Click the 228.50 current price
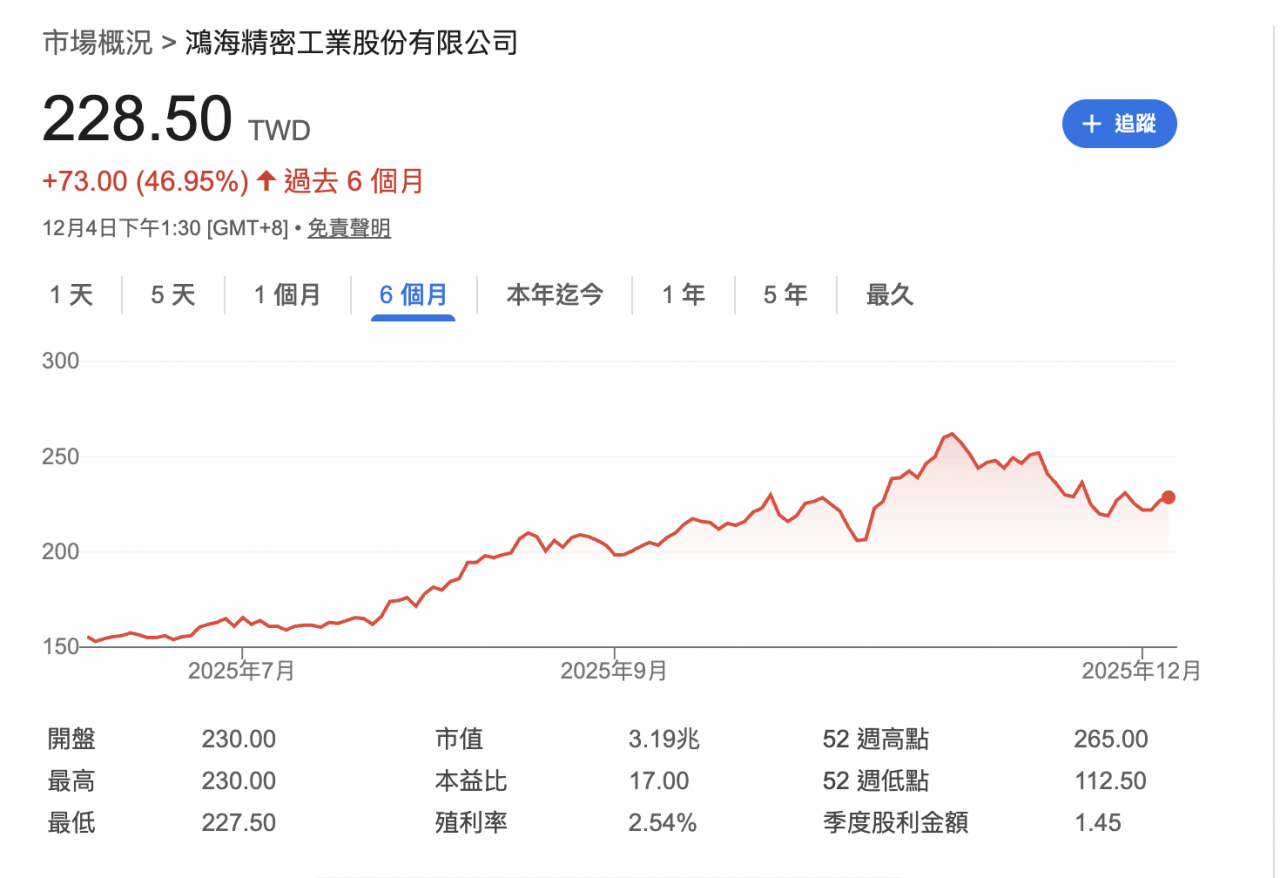This screenshot has height=878, width=1280. click(137, 119)
